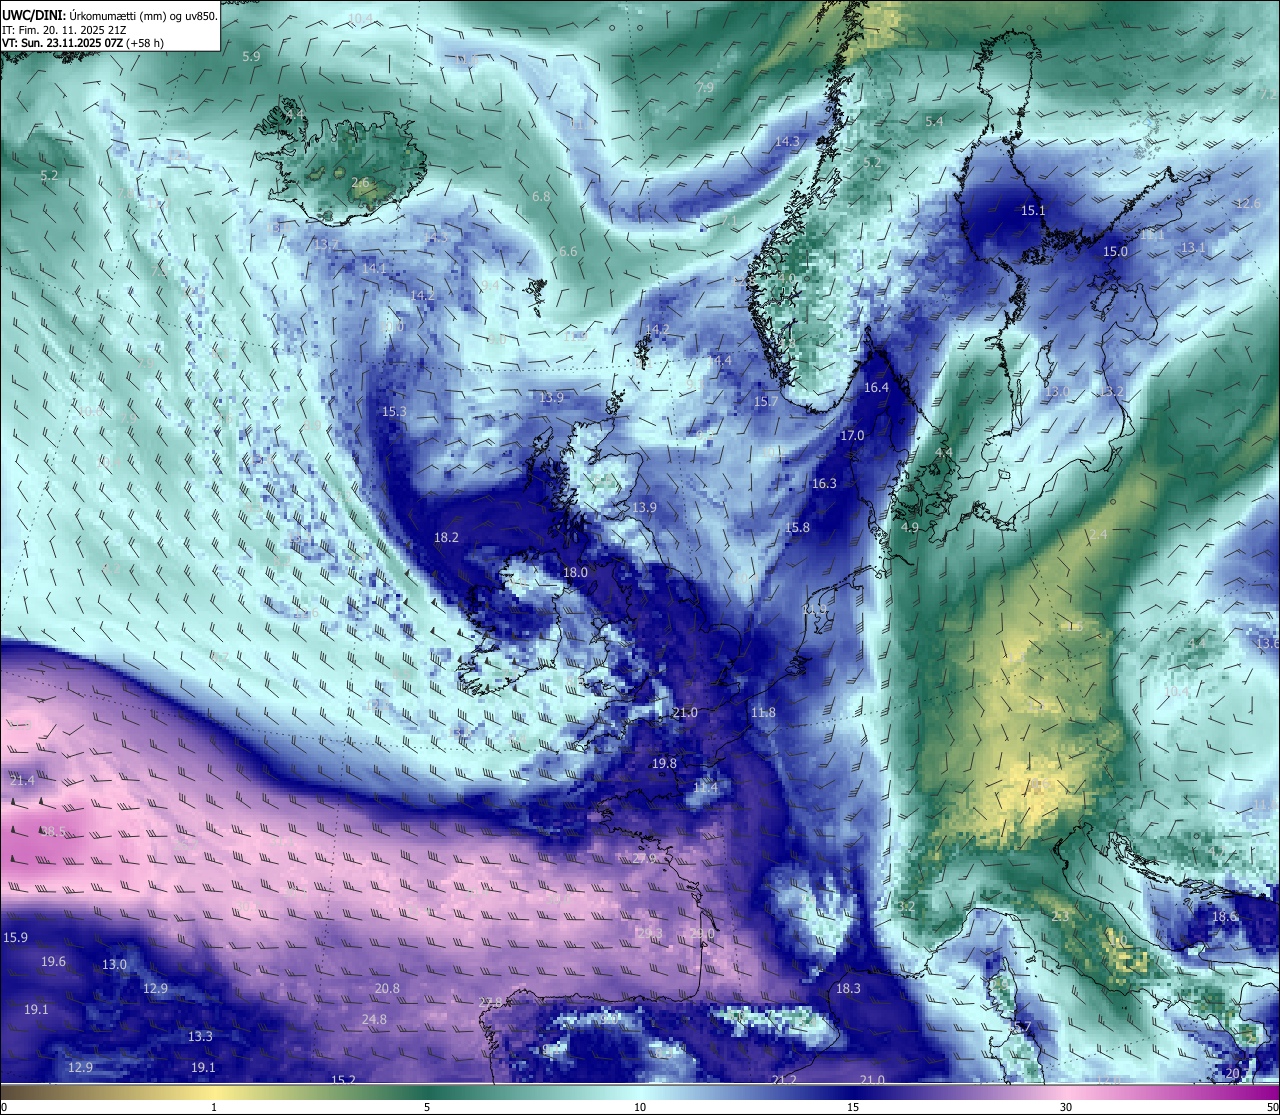1280x1115 pixels.
Task: Click the 50 tick on the color scale
Action: pos(1272,1107)
